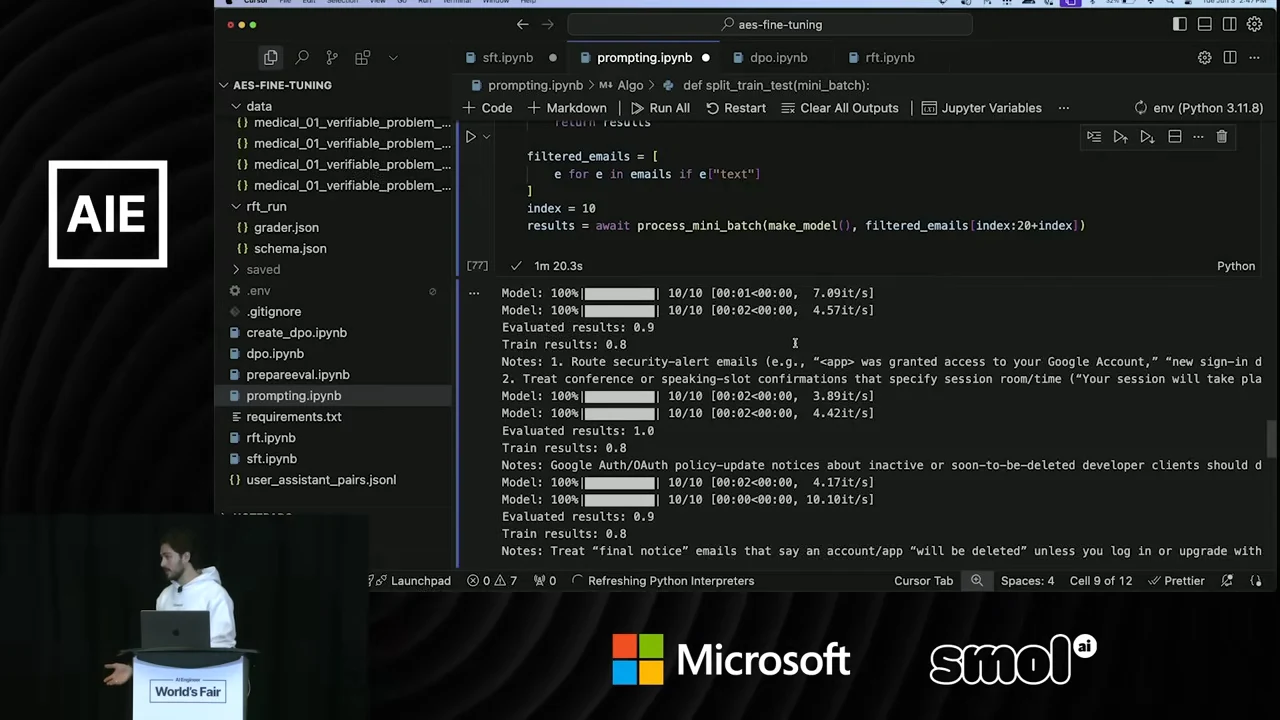Image resolution: width=1280 pixels, height=720 pixels.
Task: Open notebook toolbar overflow ellipsis
Action: coord(1064,108)
